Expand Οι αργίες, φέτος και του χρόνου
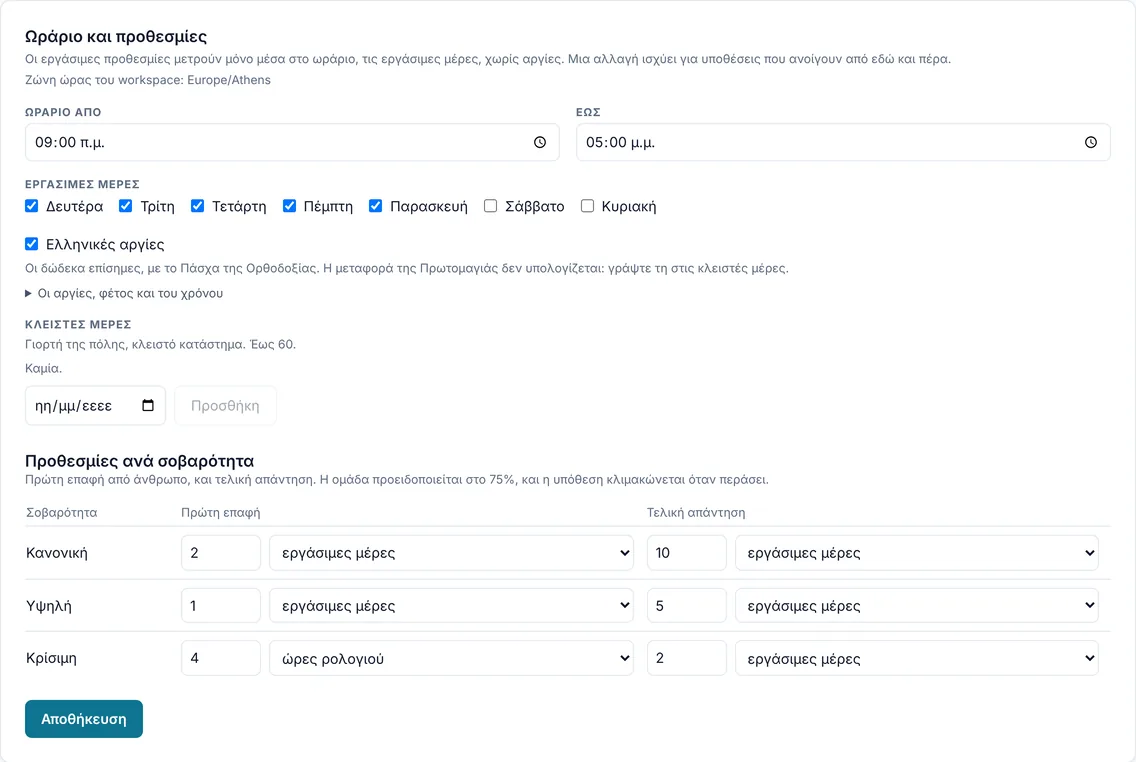 tap(124, 293)
